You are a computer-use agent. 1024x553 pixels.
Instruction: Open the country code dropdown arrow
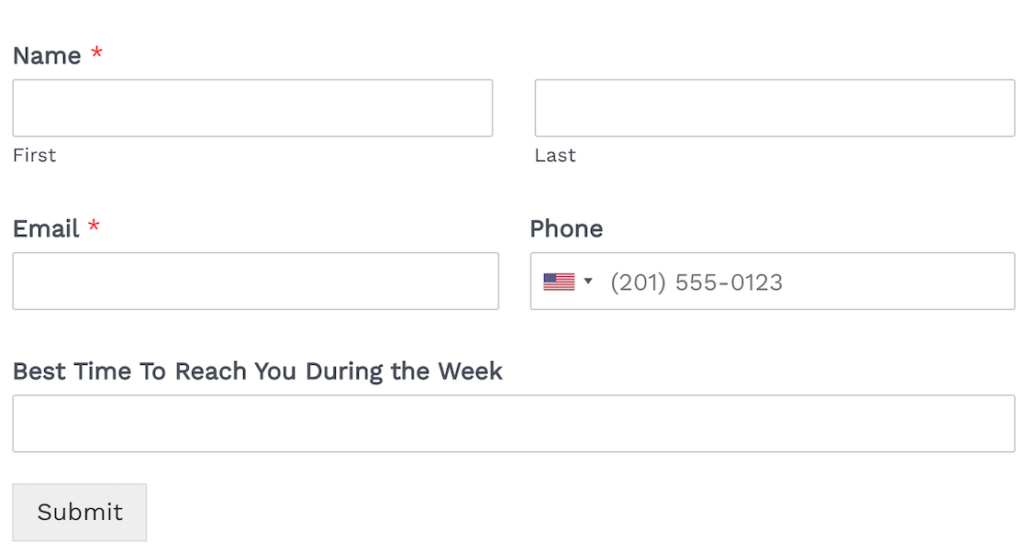click(588, 282)
